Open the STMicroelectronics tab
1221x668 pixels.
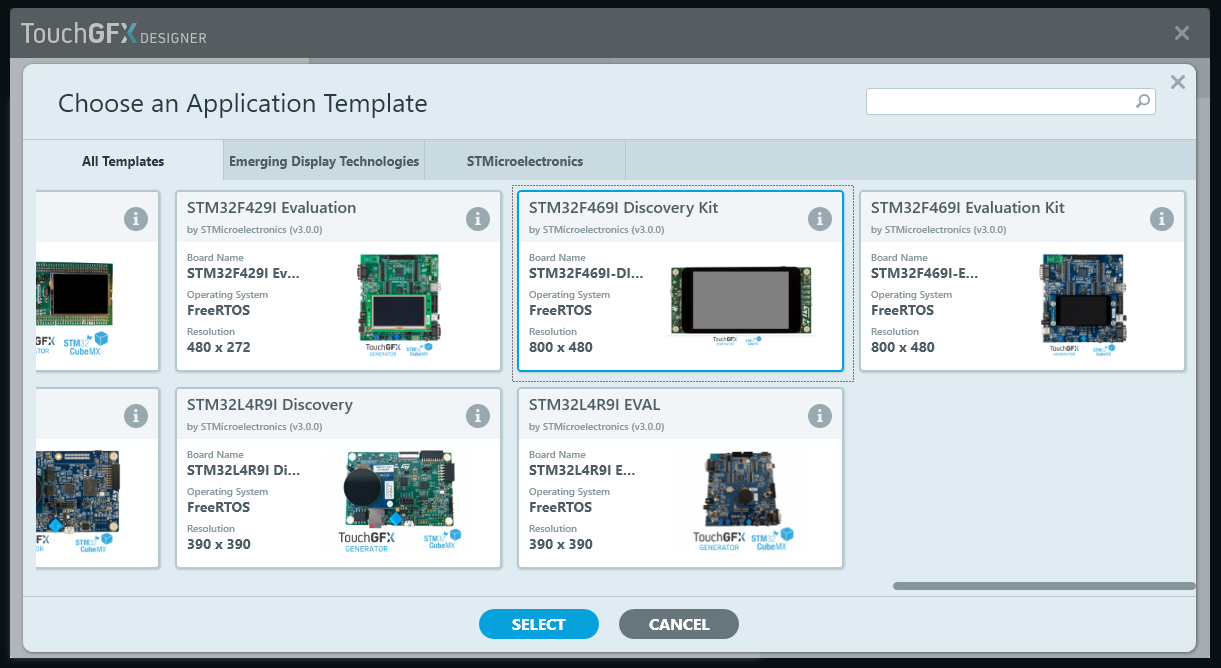pos(525,160)
